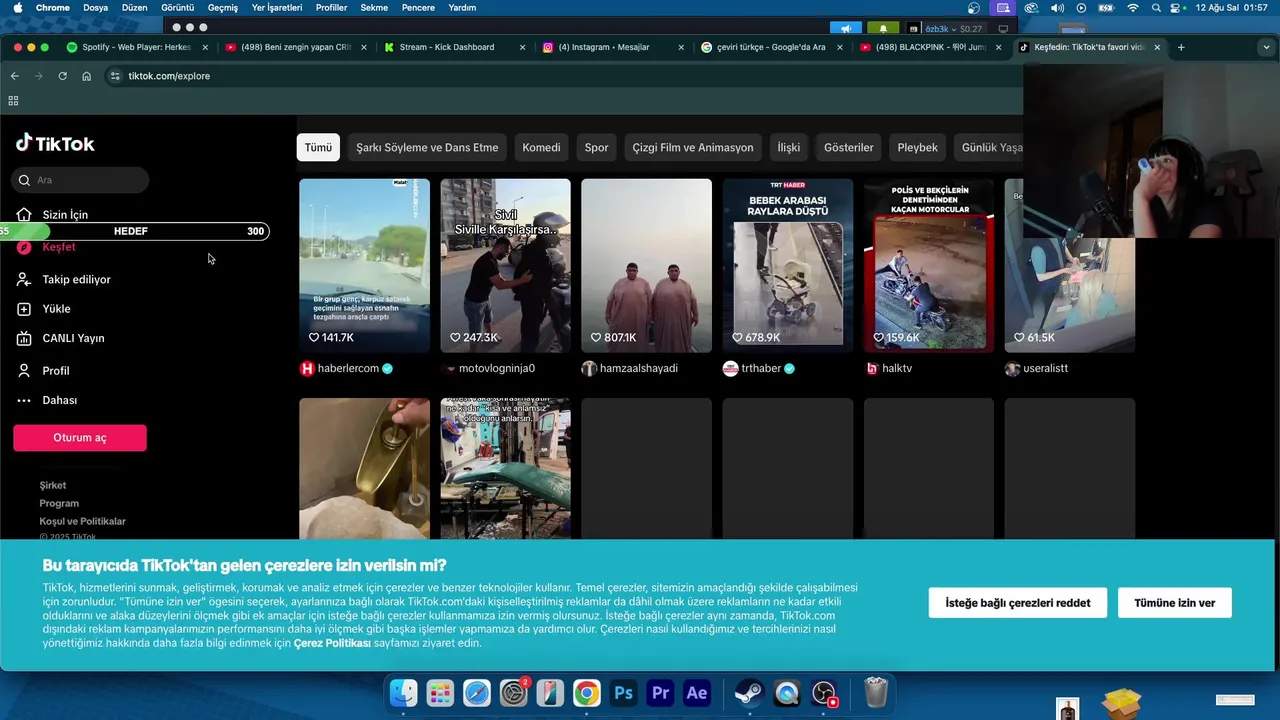Image resolution: width=1280 pixels, height=720 pixels.
Task: Launch Safari from the dock
Action: [x=477, y=692]
